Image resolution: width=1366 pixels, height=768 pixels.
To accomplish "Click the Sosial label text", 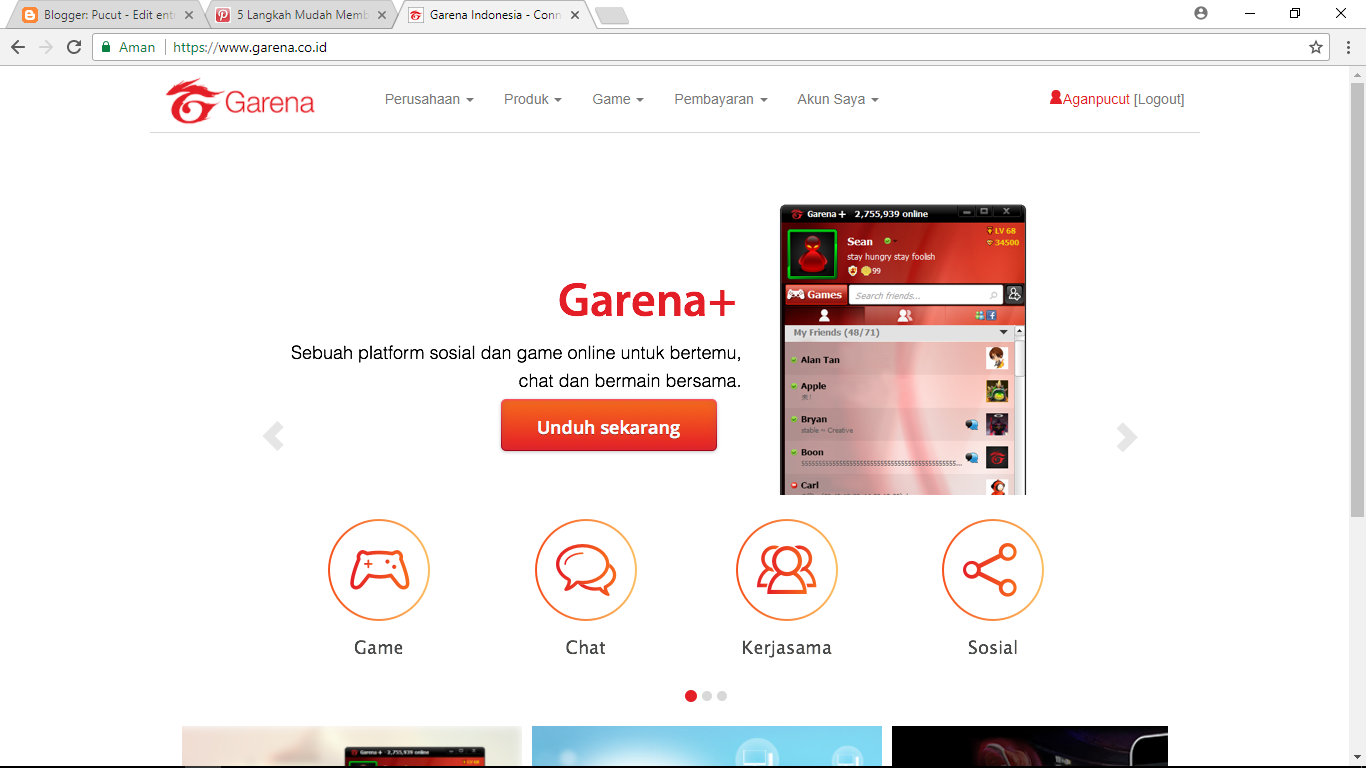I will (x=993, y=647).
